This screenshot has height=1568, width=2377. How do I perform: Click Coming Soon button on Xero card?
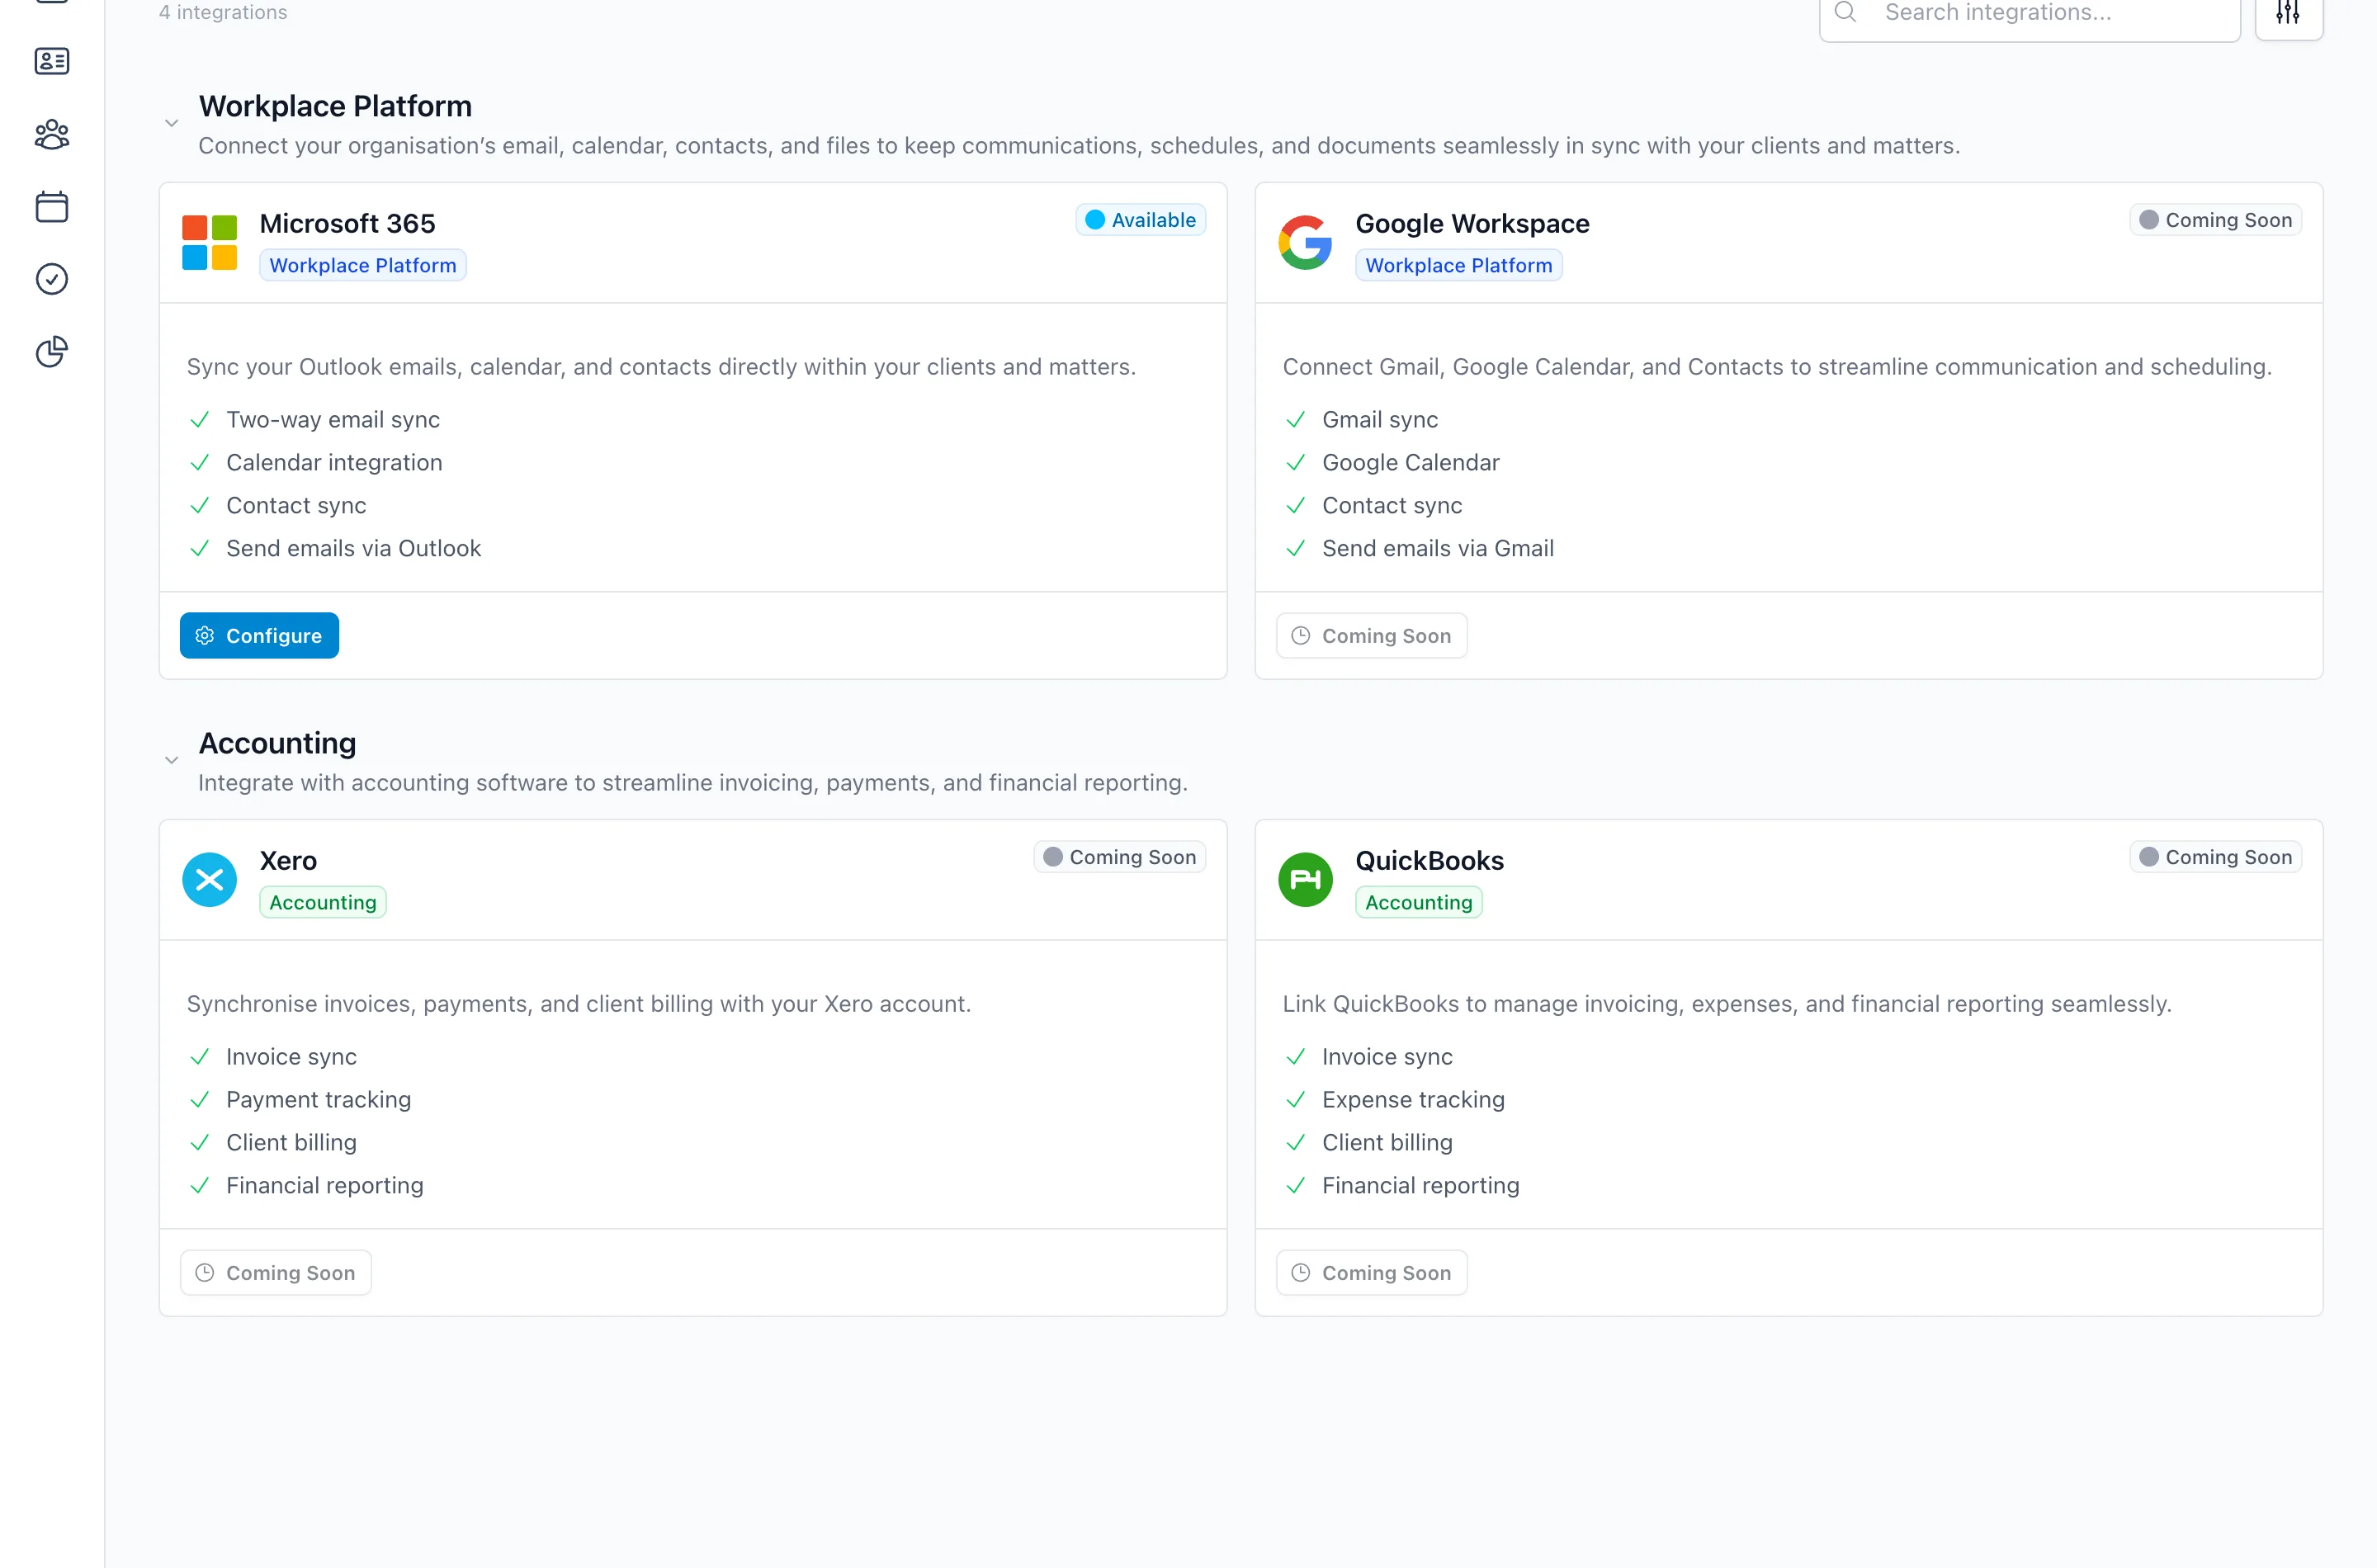tap(275, 1273)
